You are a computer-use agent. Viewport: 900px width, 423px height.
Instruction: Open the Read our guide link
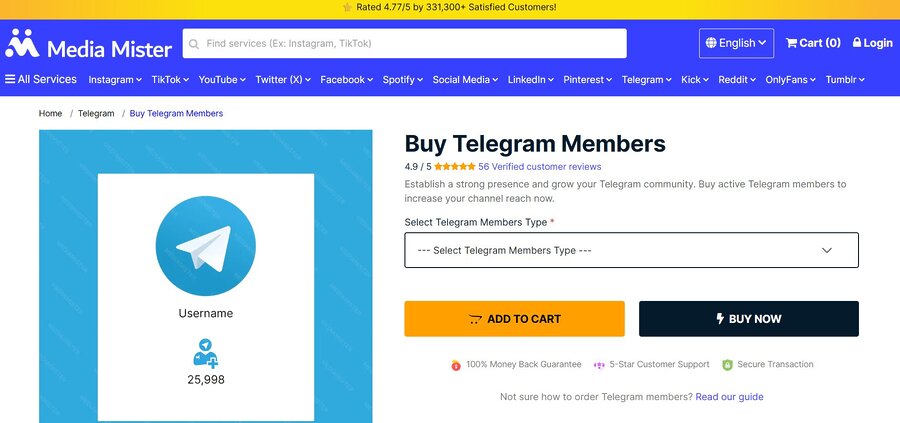click(729, 397)
